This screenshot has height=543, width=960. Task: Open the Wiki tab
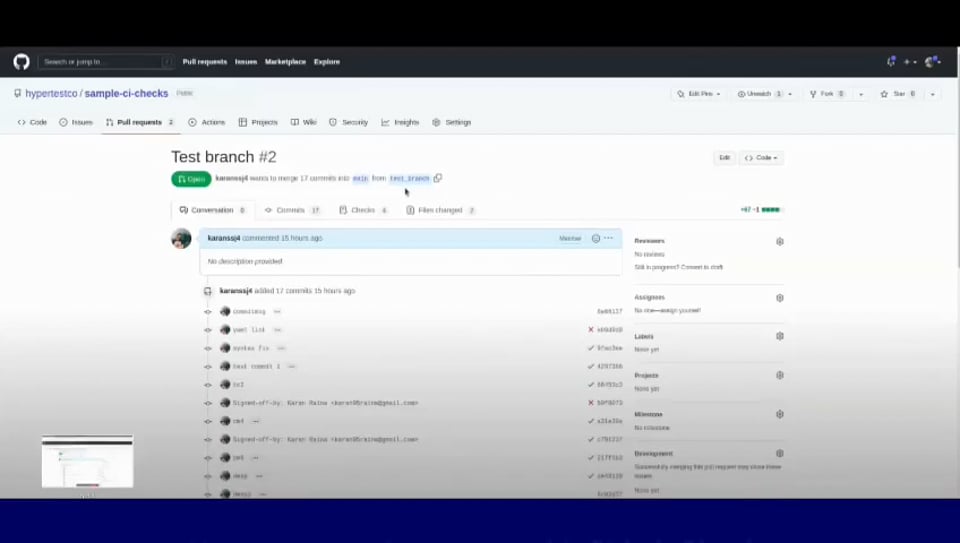tap(304, 122)
